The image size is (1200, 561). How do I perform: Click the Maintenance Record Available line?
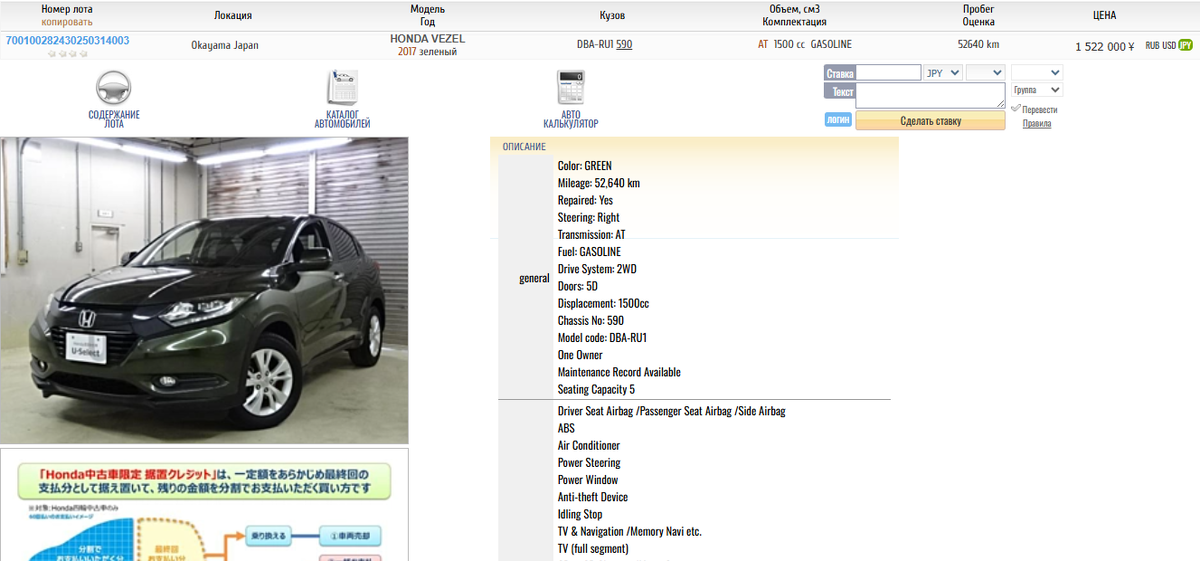(619, 372)
